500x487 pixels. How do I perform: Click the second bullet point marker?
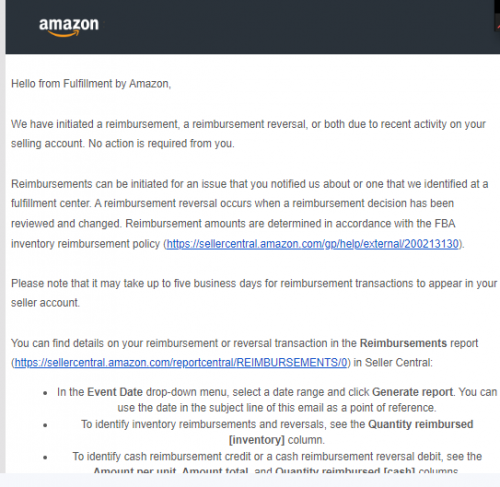pos(45,425)
